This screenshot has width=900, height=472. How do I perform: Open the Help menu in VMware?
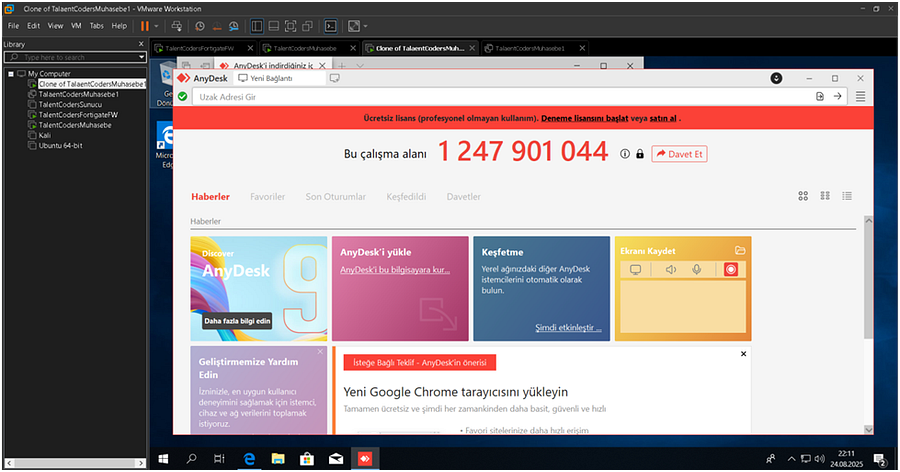click(x=119, y=26)
